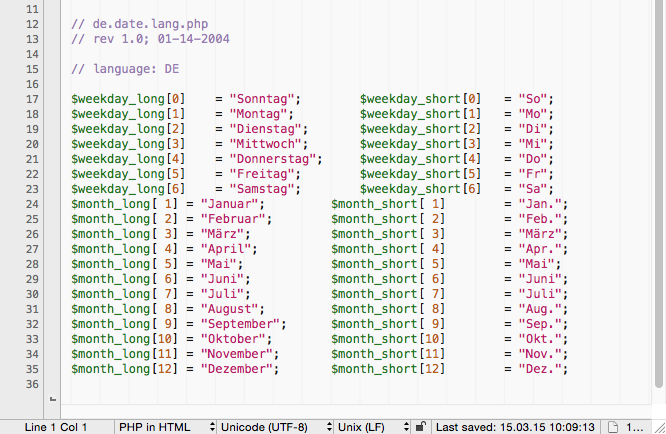
Task: Click the Line 1 Col 1 position indicator
Action: tap(55, 427)
